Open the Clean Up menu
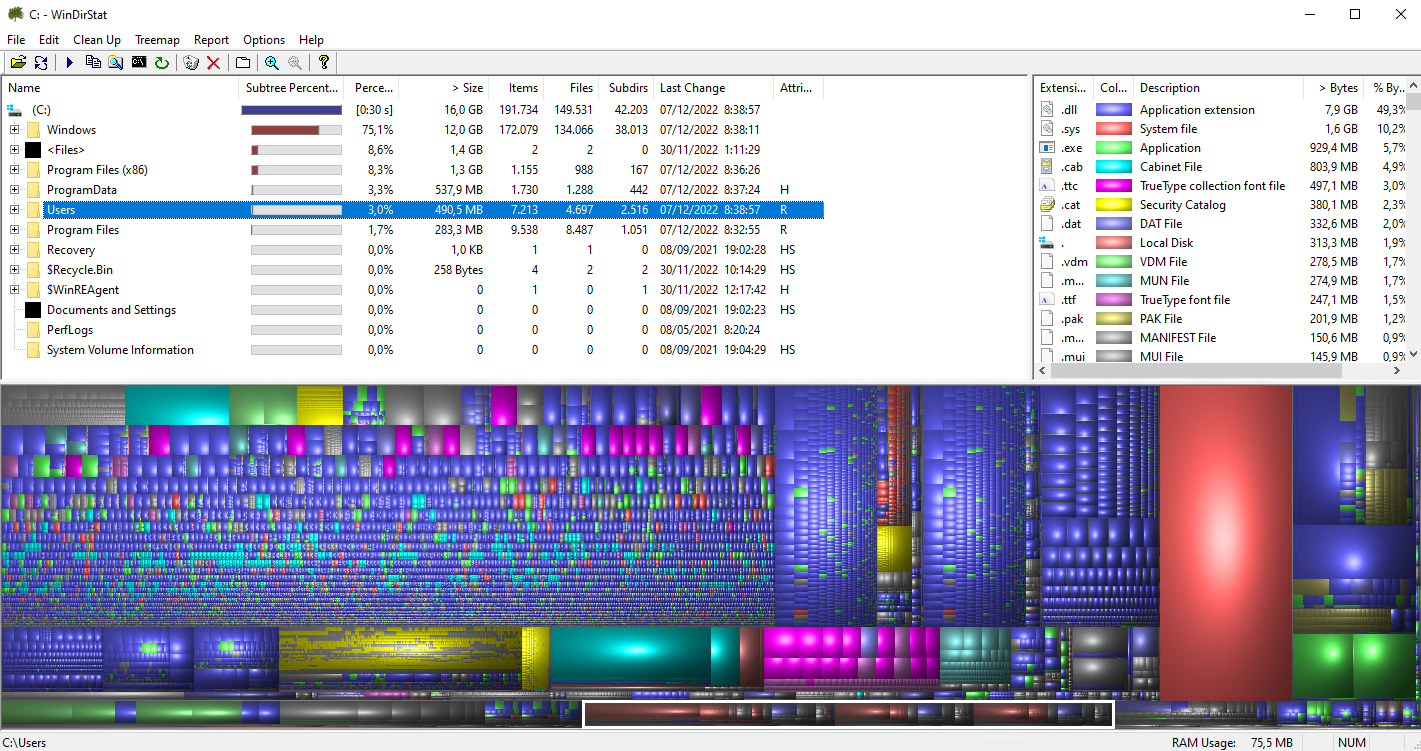This screenshot has height=751, width=1421. click(97, 40)
